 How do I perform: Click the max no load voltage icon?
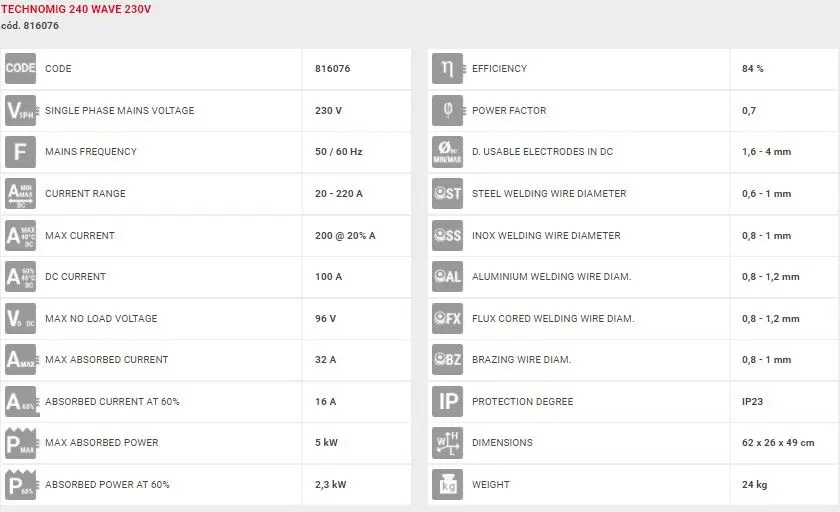[20, 319]
